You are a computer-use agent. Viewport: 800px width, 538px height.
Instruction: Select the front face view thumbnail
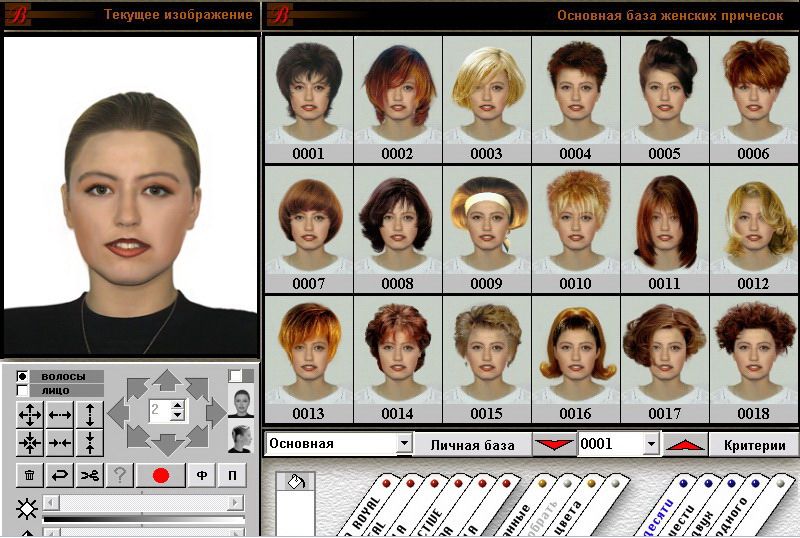click(x=240, y=402)
